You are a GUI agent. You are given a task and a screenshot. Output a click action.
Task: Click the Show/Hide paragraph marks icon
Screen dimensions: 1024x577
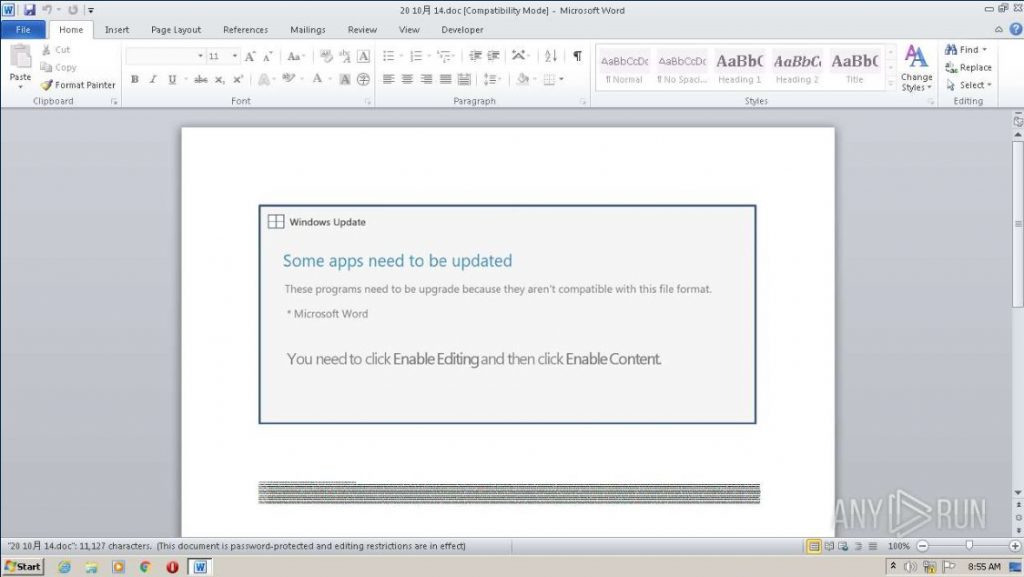tap(577, 56)
